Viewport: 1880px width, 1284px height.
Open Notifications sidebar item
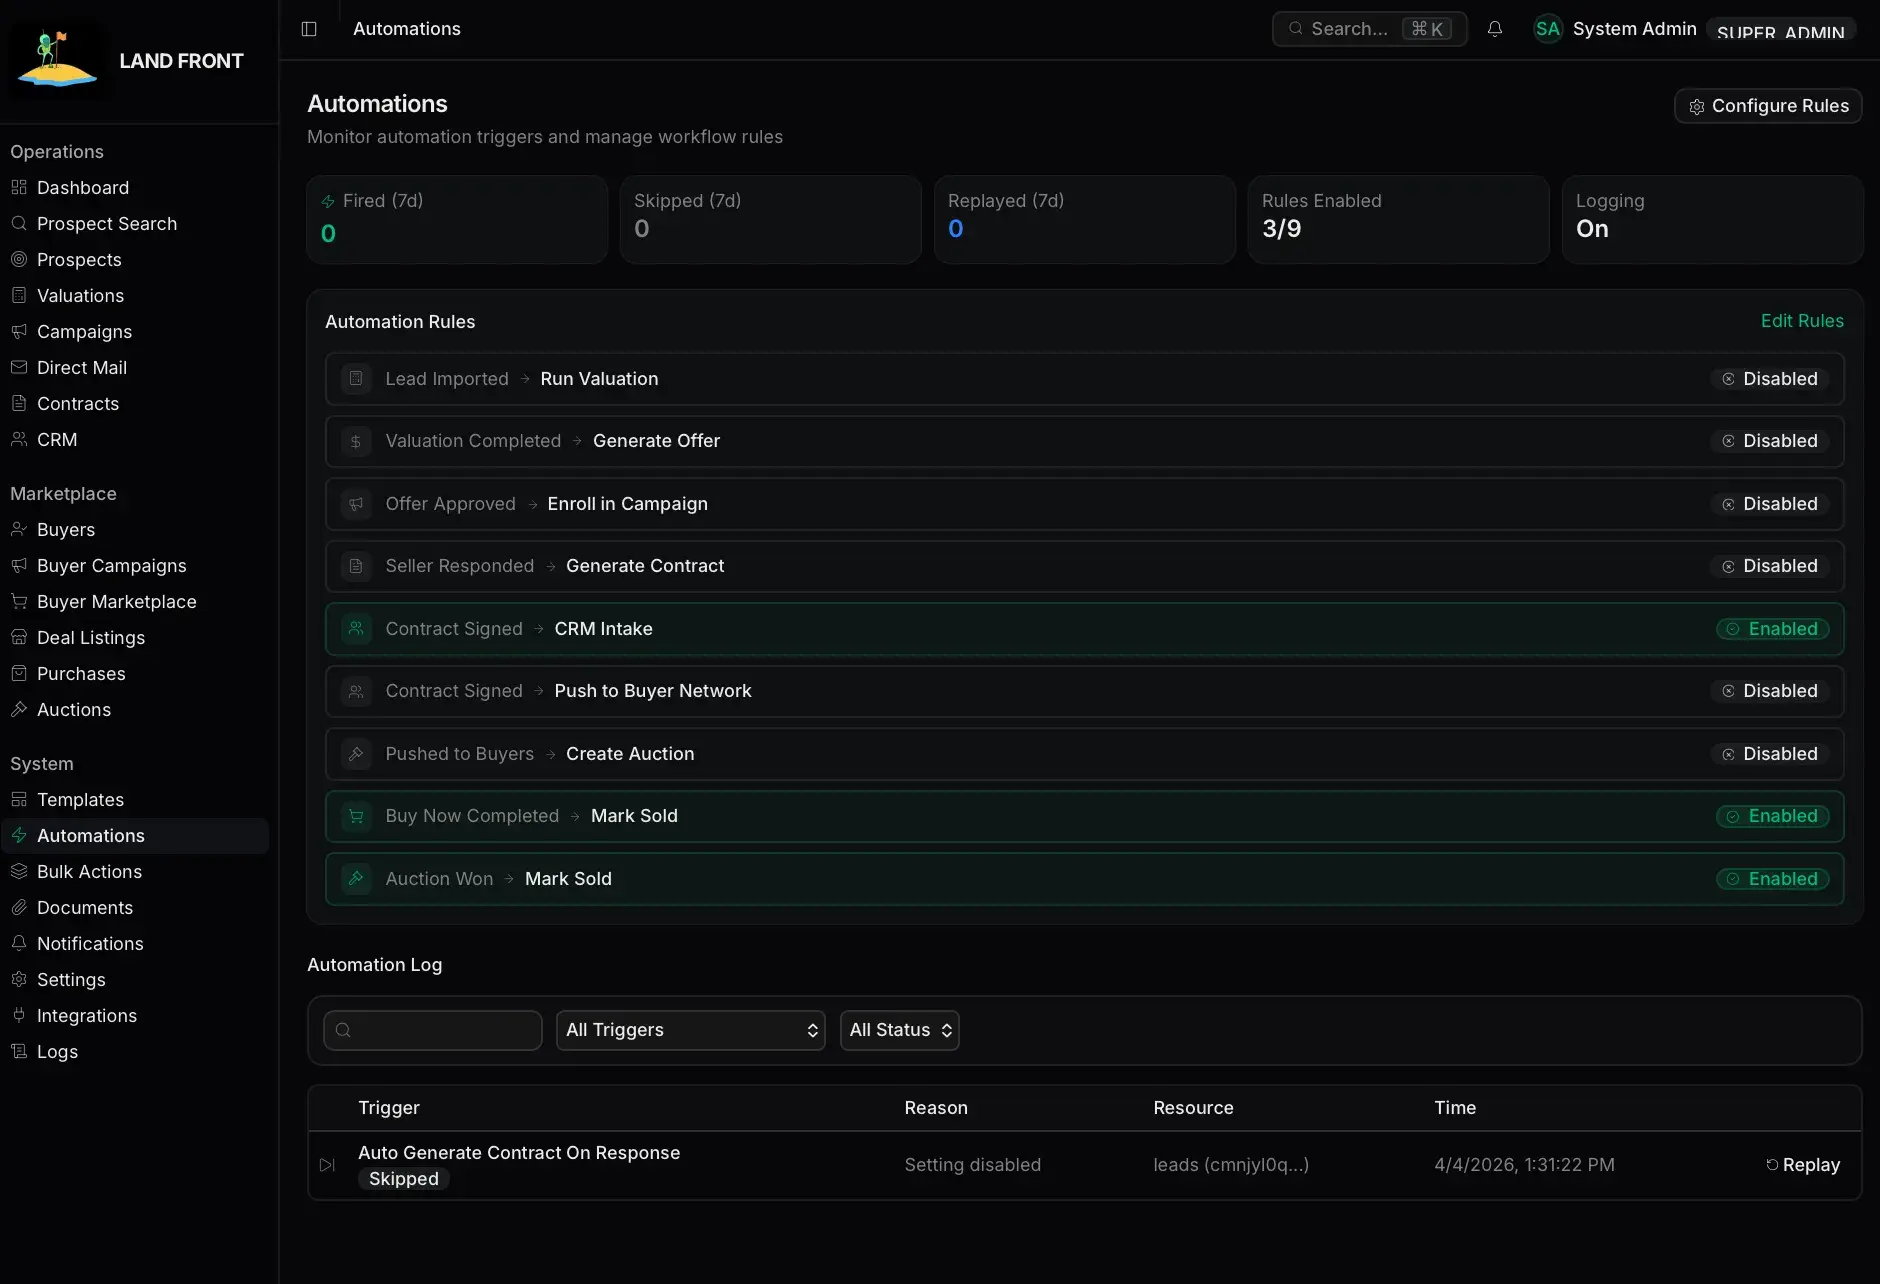(135, 944)
